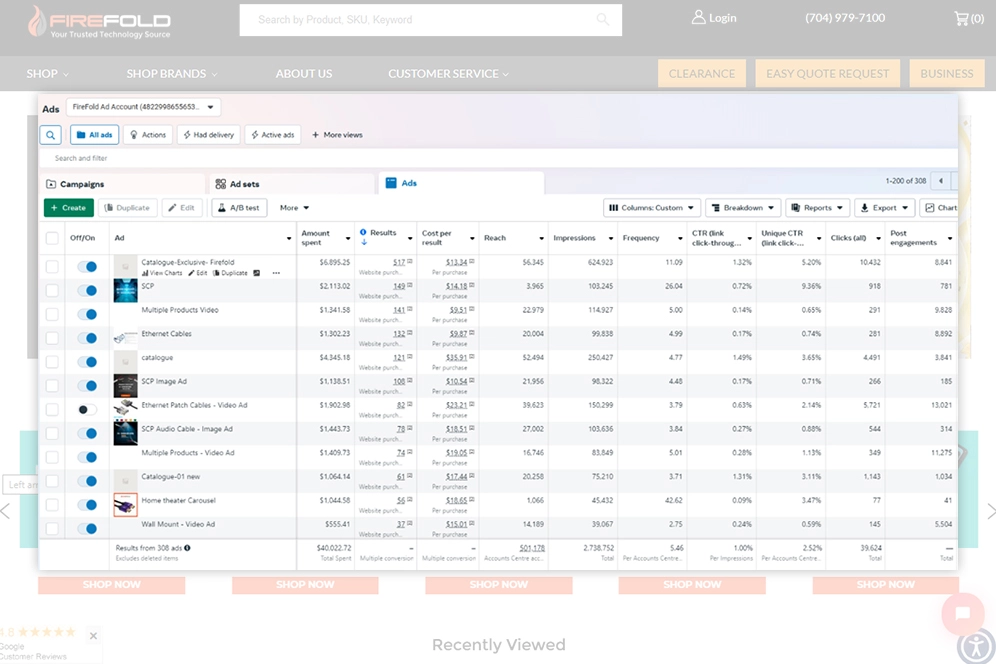This screenshot has width=996, height=664.
Task: Click inline Edit under Catalogue-Exclusive- Firefold
Action: [x=198, y=273]
